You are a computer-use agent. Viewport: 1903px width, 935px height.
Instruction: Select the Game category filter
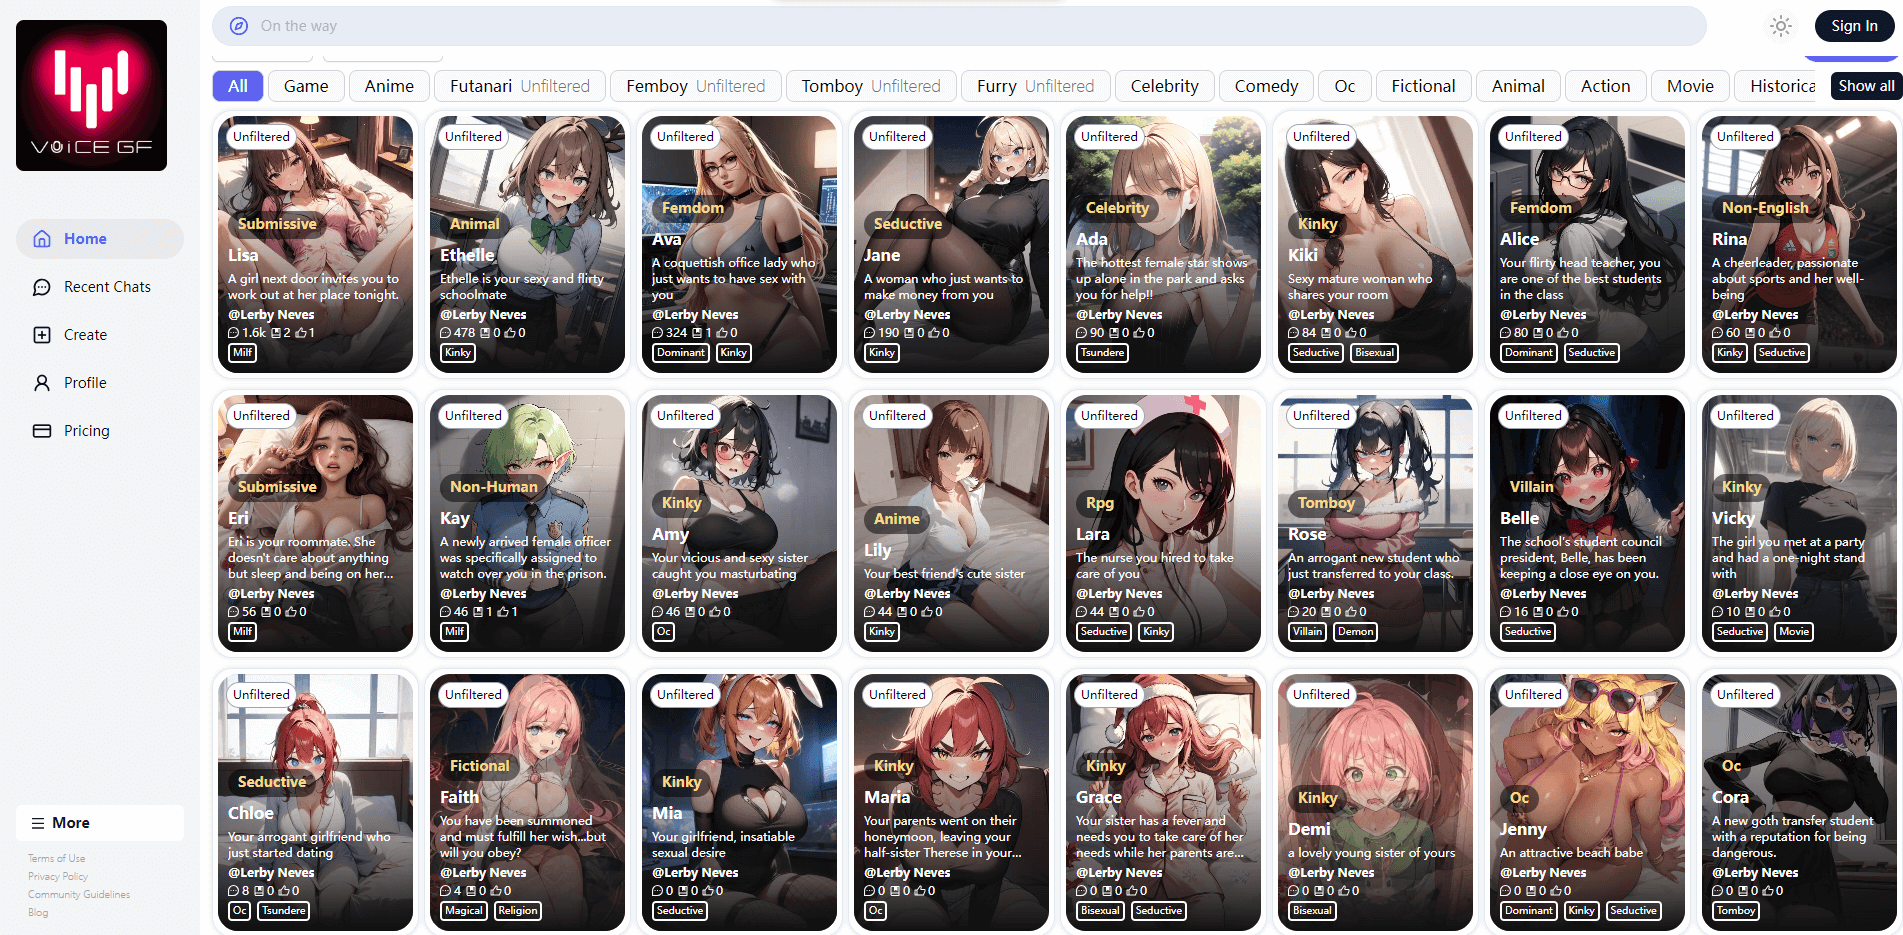[305, 86]
